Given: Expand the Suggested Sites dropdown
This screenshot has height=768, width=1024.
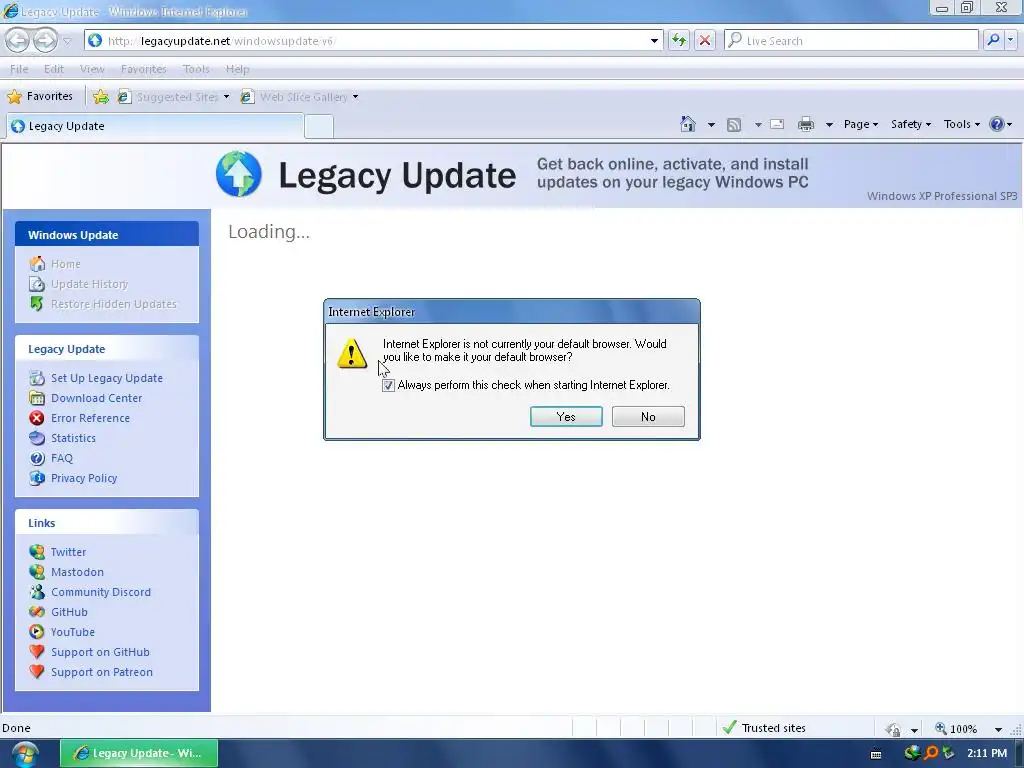Looking at the screenshot, I should [227, 97].
